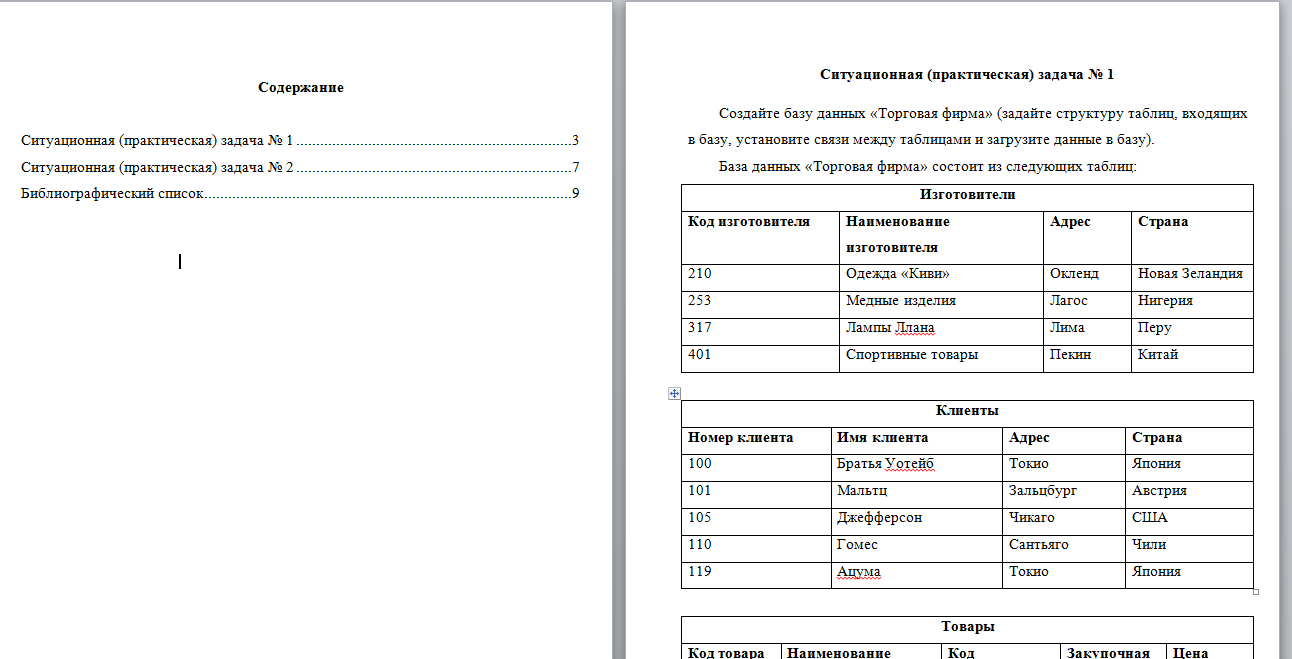Click the table move handle icon above Клиенты
The height and width of the screenshot is (659, 1292).
point(674,394)
